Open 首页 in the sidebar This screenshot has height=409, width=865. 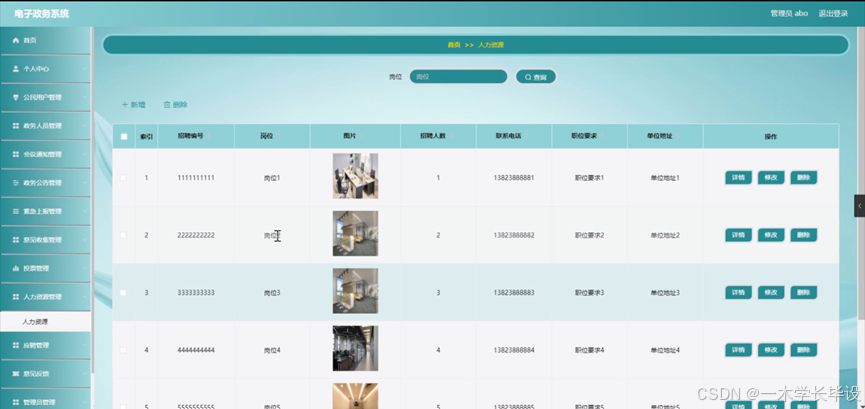click(x=45, y=41)
